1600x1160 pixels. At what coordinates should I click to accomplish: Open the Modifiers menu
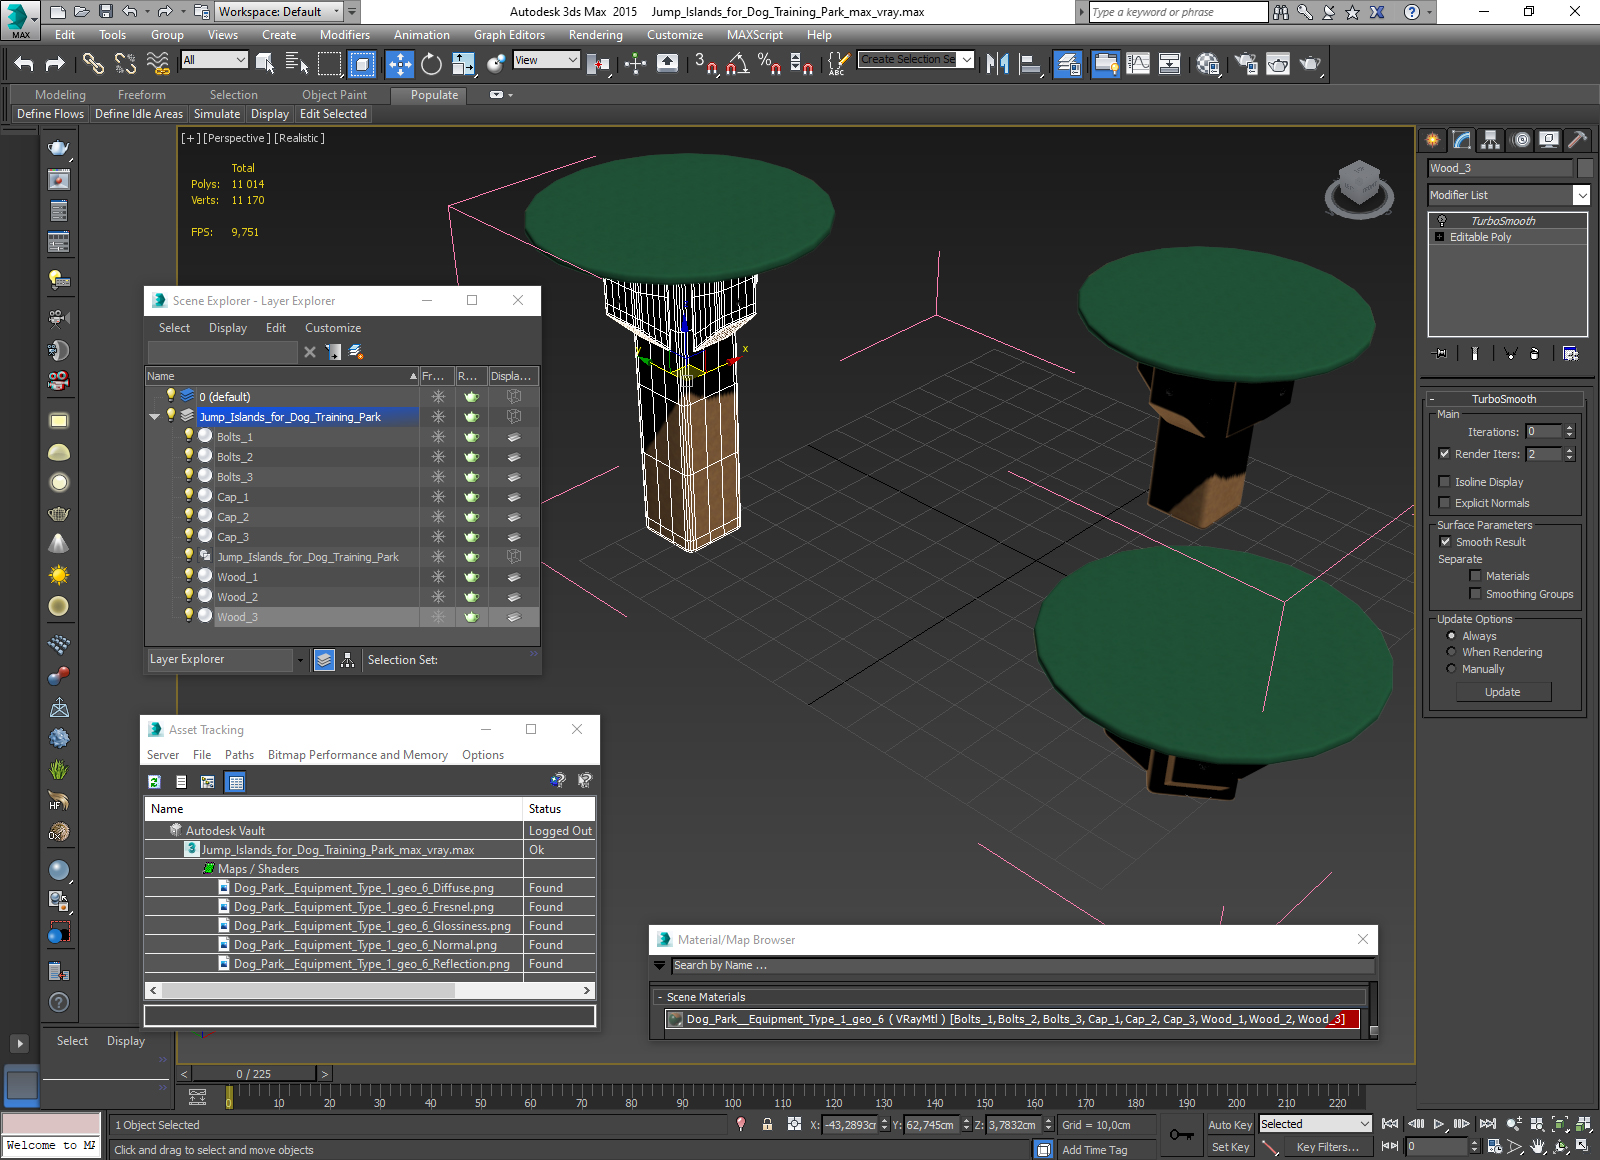coord(345,35)
